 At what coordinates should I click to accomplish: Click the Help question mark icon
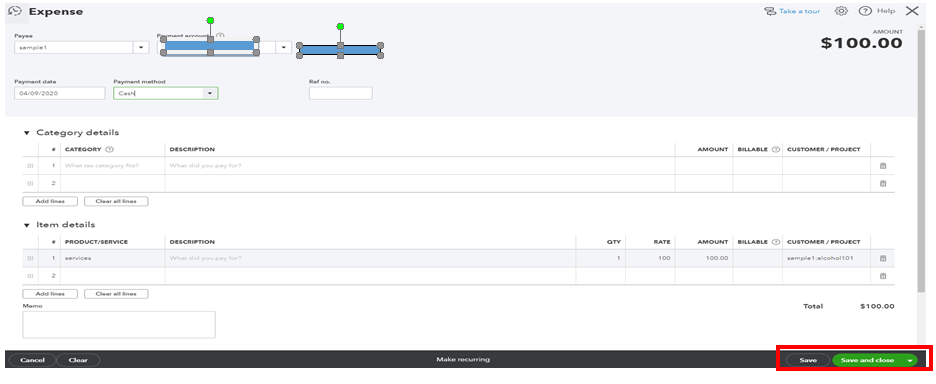click(864, 11)
